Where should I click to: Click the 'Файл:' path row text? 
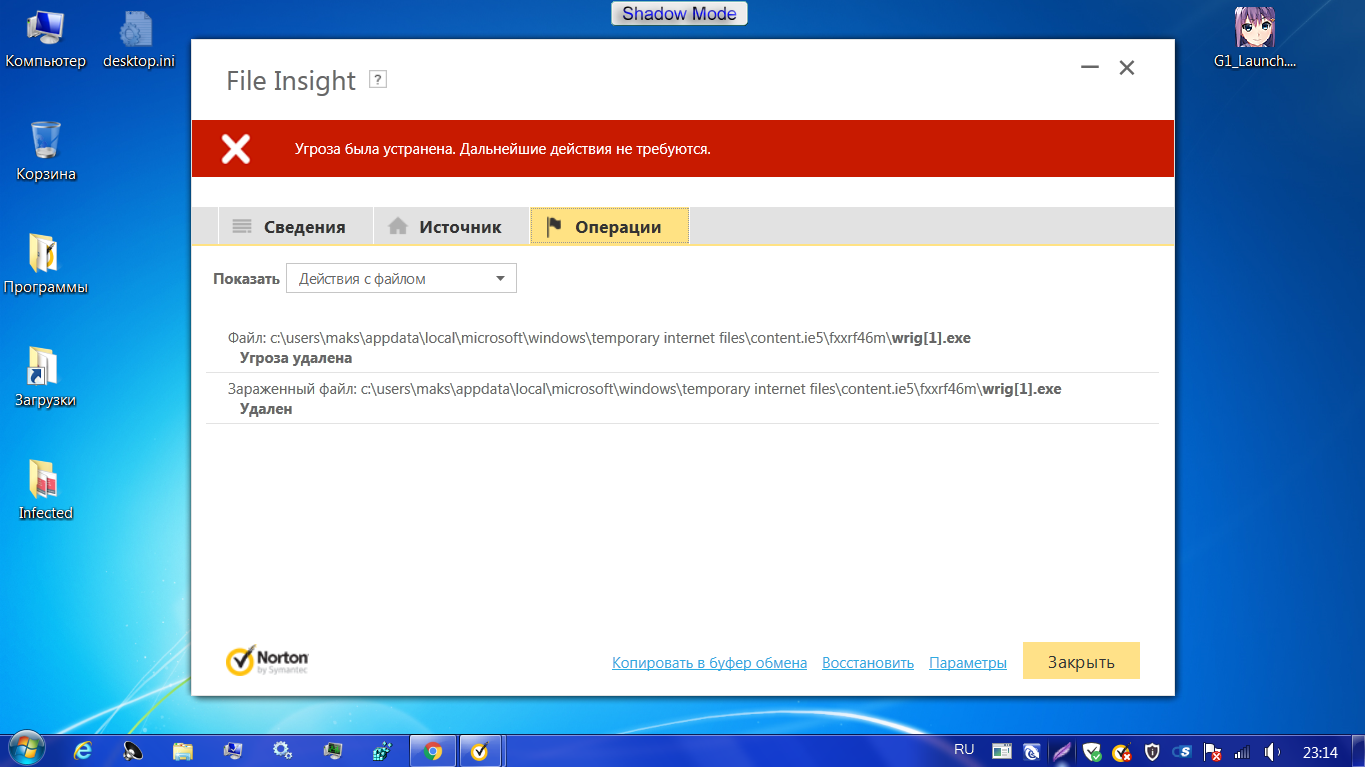point(599,338)
